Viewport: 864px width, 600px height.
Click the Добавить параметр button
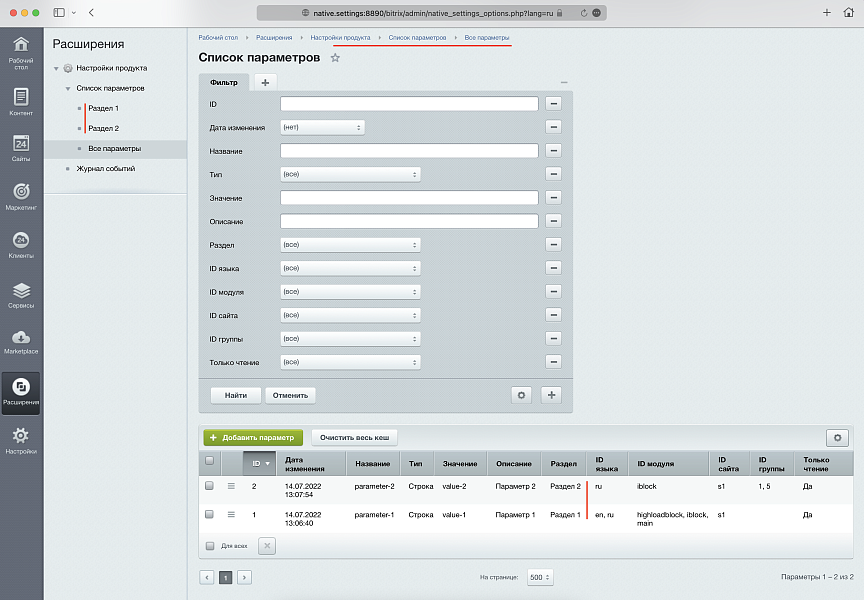(253, 438)
